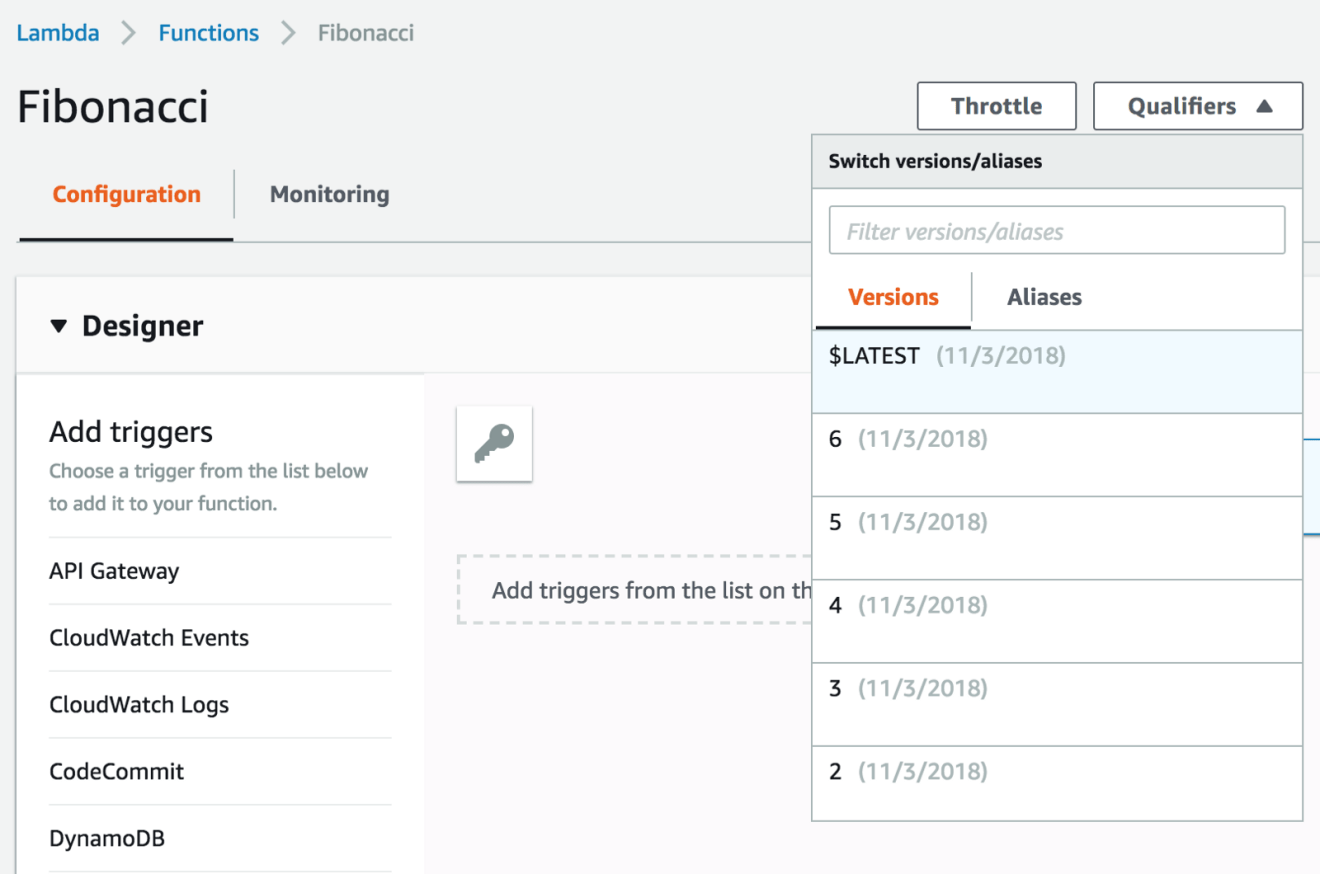Select the Versions tab
This screenshot has height=874, width=1320.
893,297
